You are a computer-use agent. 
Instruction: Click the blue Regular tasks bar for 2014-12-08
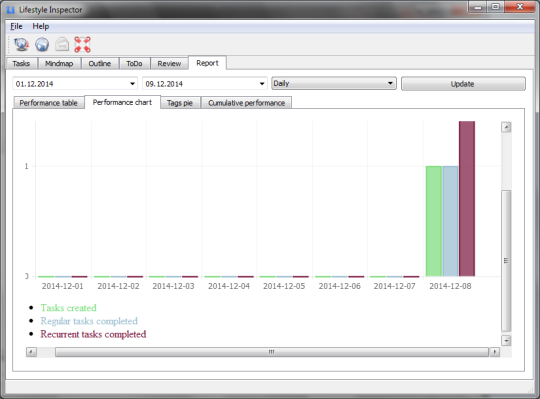point(450,221)
